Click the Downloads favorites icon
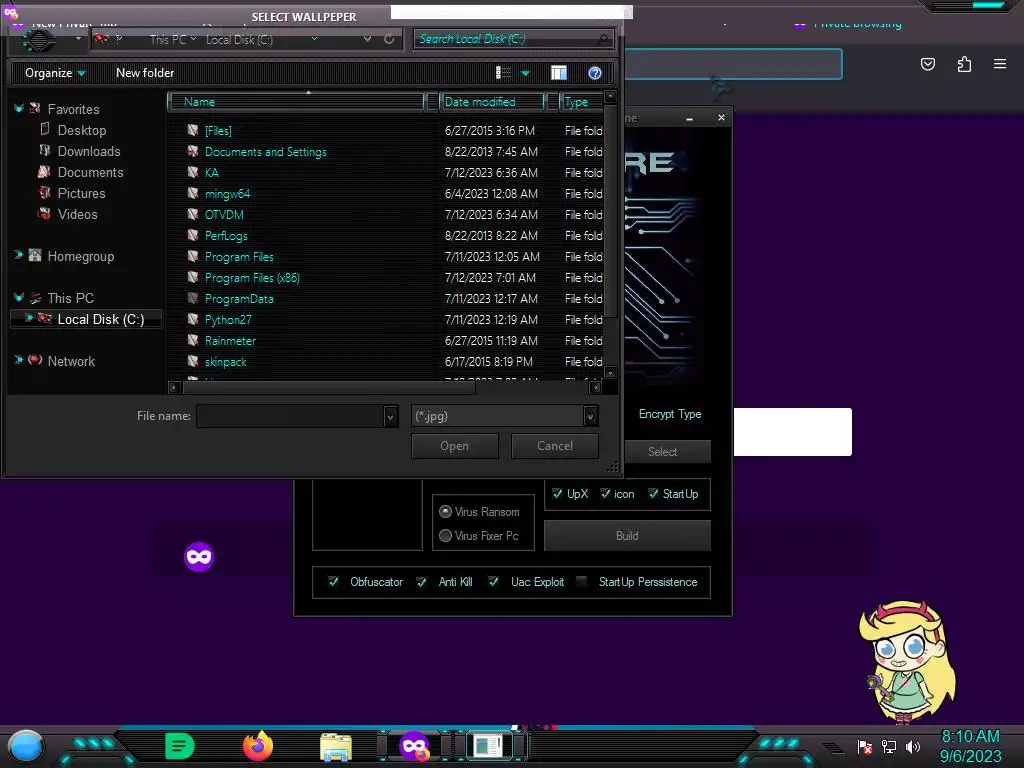1024x768 pixels. [44, 151]
